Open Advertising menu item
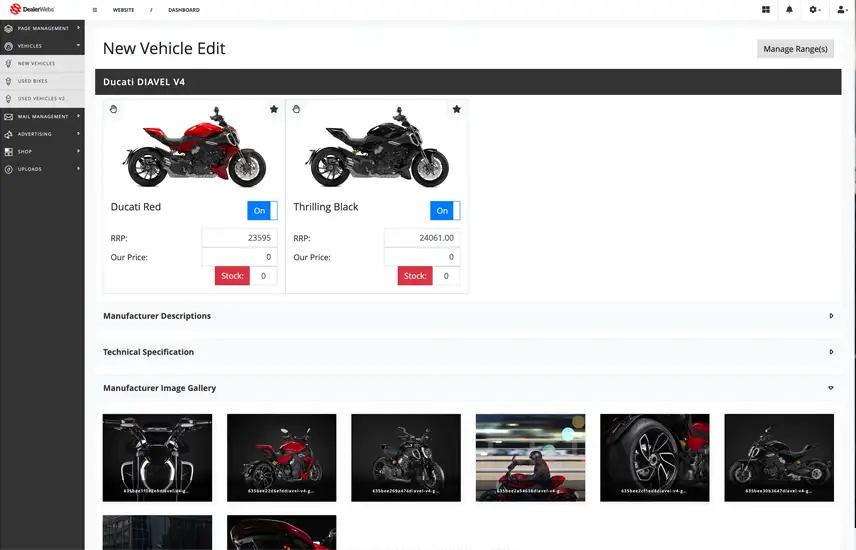The height and width of the screenshot is (550, 856). pyautogui.click(x=42, y=134)
